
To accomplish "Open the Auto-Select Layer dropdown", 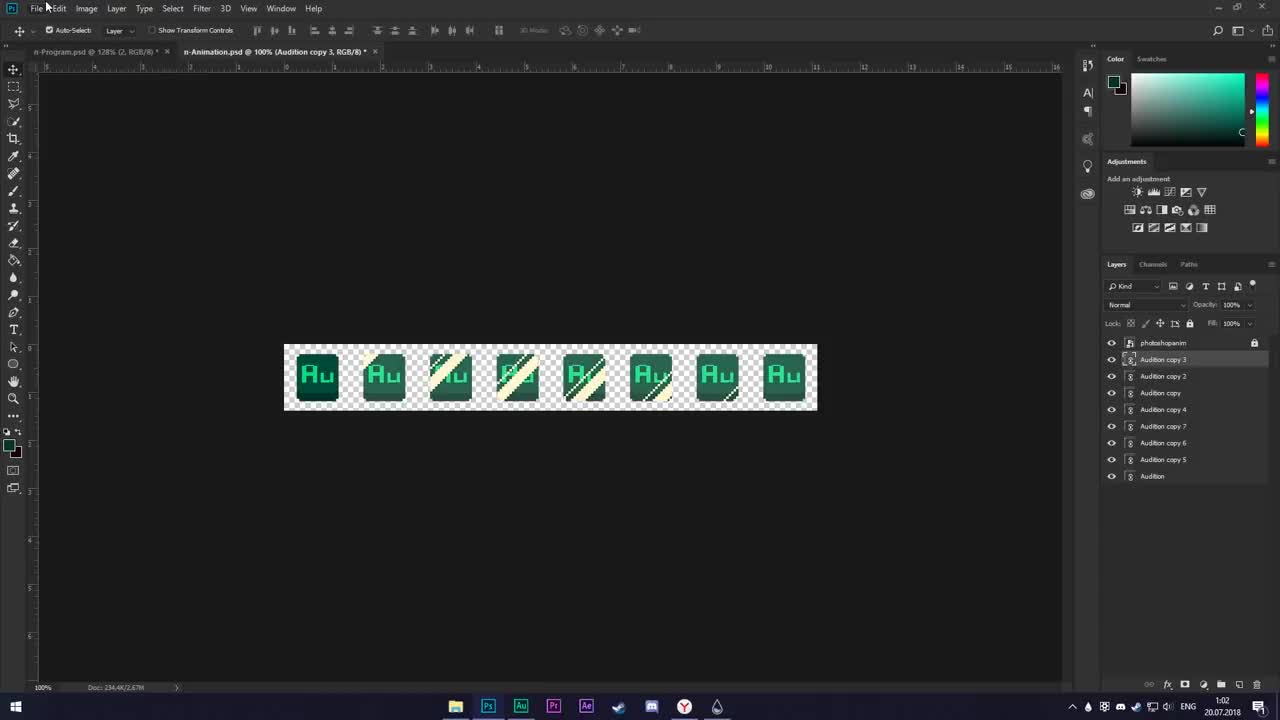I will [119, 31].
